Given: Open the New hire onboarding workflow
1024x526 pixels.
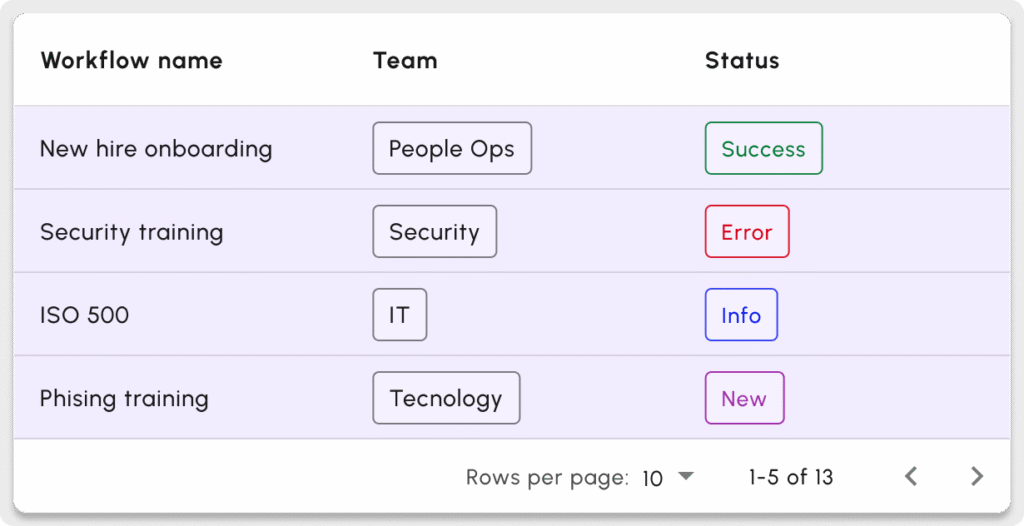Looking at the screenshot, I should (x=156, y=149).
